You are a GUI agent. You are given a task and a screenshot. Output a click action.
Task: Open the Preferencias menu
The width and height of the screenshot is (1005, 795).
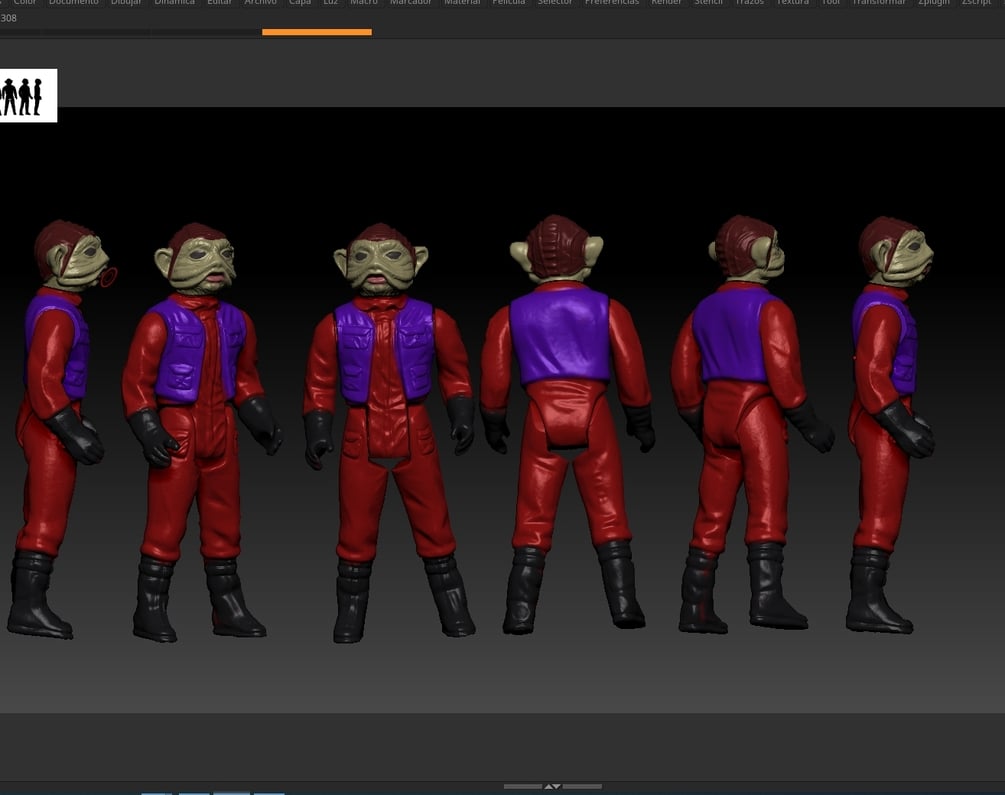611,3
